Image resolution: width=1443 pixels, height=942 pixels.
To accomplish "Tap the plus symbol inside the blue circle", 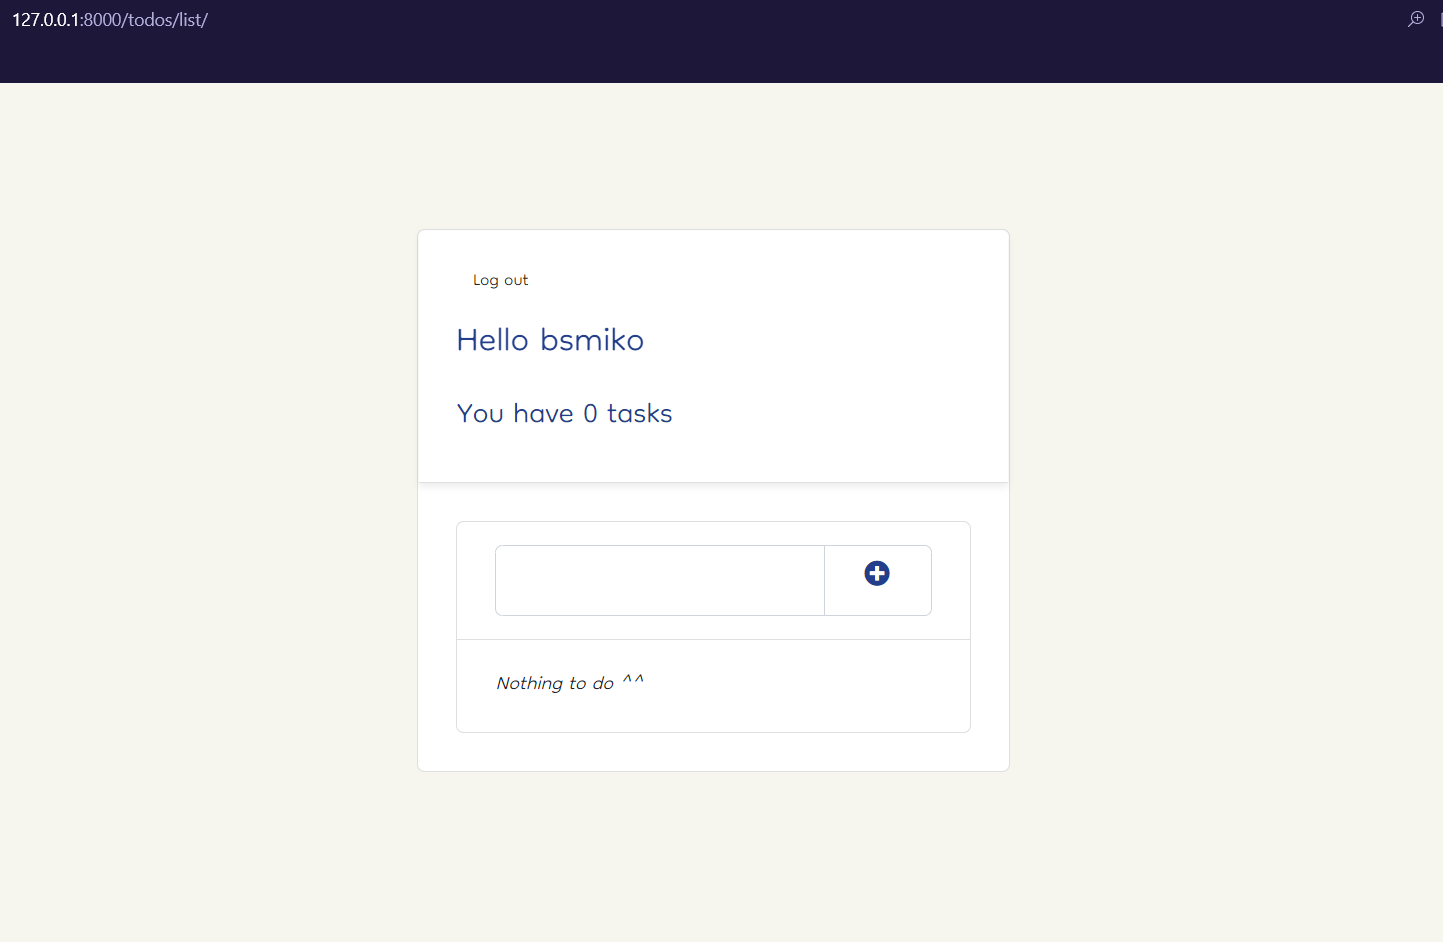I will pyautogui.click(x=876, y=573).
